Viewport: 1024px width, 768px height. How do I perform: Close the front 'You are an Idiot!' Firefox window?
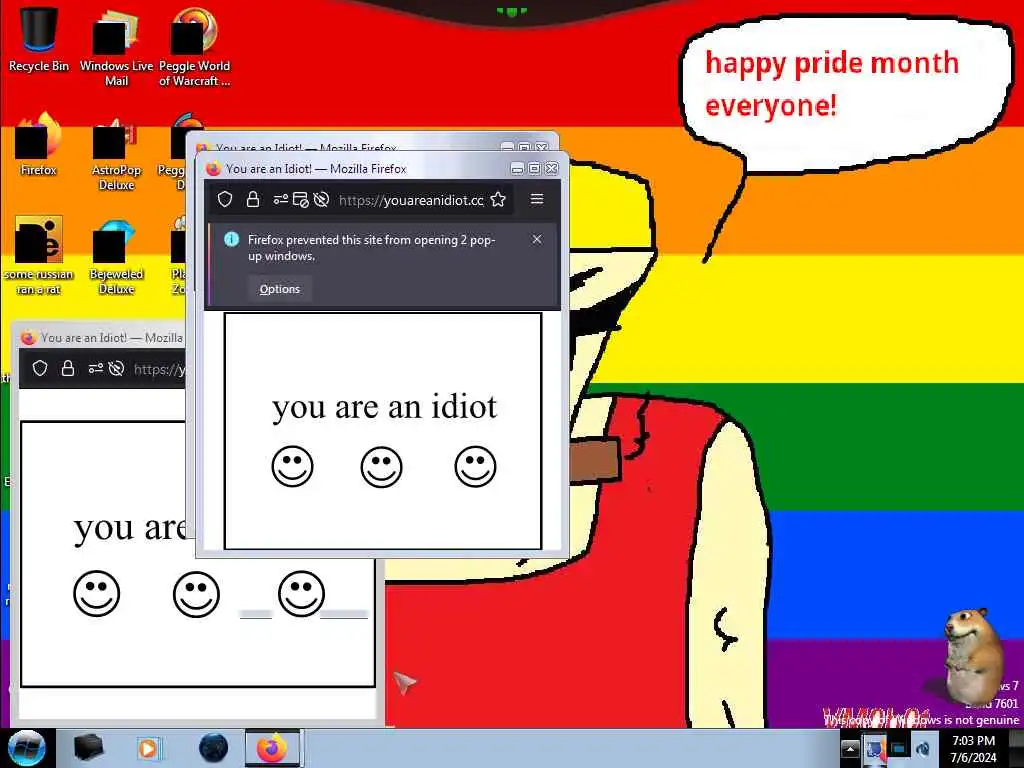[552, 168]
